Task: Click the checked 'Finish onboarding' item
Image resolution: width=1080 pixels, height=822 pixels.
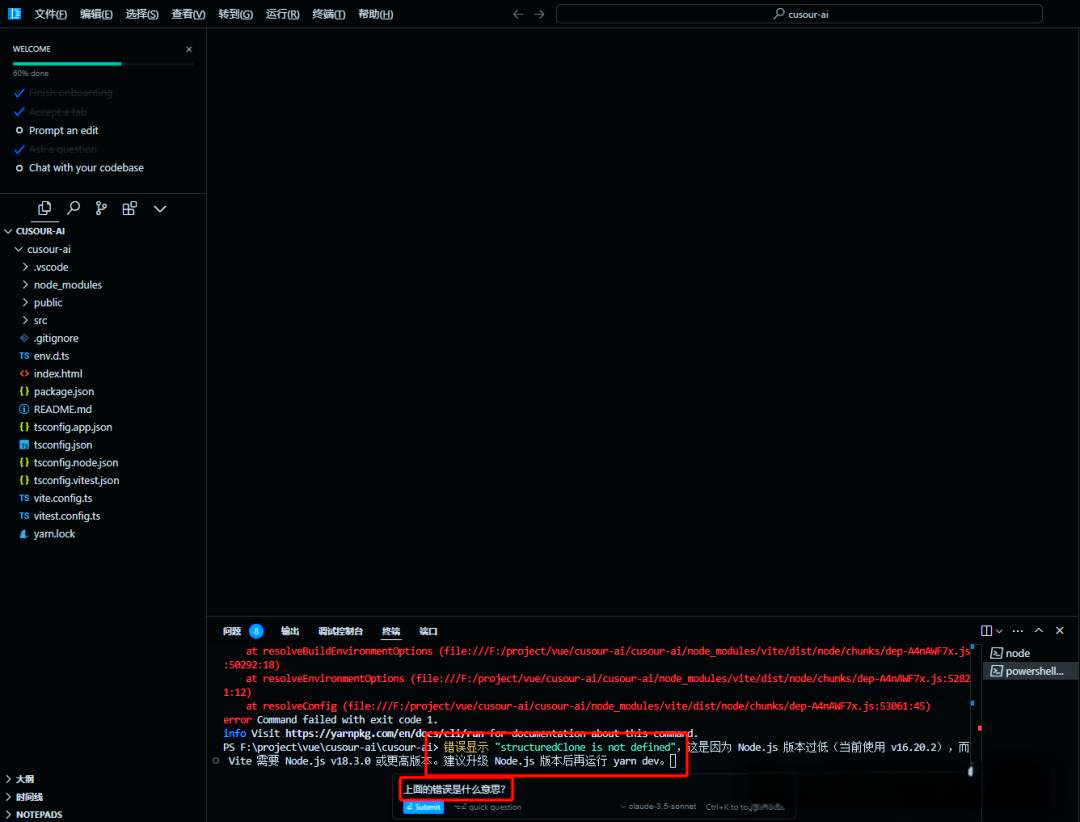Action: [x=70, y=93]
